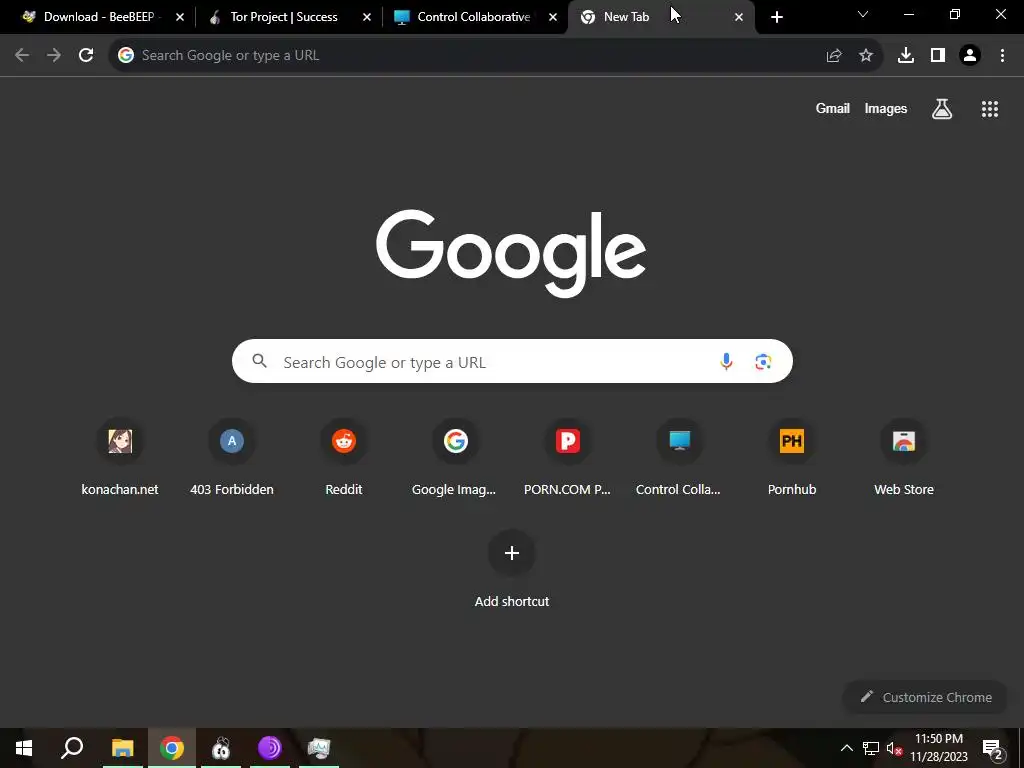
Task: Open the Chrome profile avatar icon
Action: [x=970, y=56]
